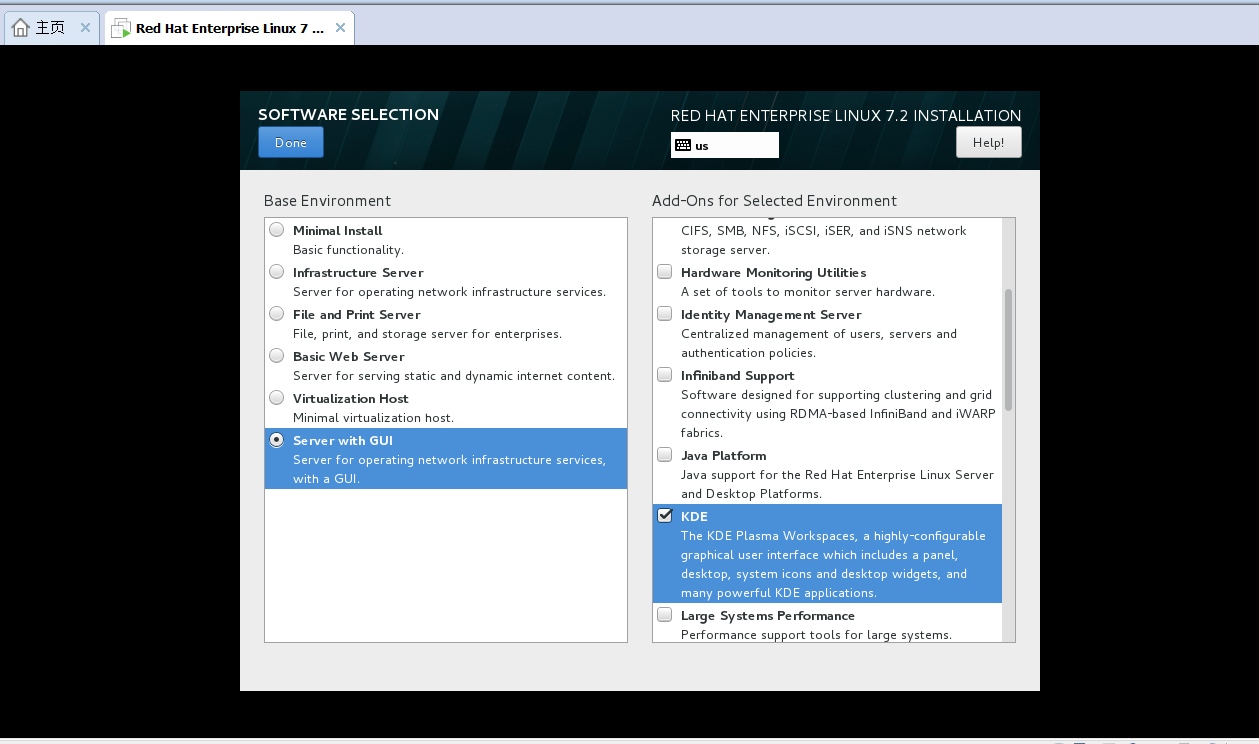This screenshot has height=744, width=1259.
Task: Click 'A set of tools to monitor server hardware.'
Action: coord(808,292)
